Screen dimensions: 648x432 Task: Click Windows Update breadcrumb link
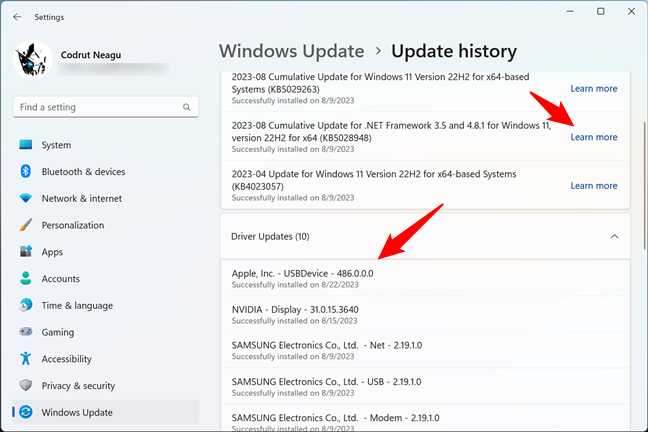[291, 51]
